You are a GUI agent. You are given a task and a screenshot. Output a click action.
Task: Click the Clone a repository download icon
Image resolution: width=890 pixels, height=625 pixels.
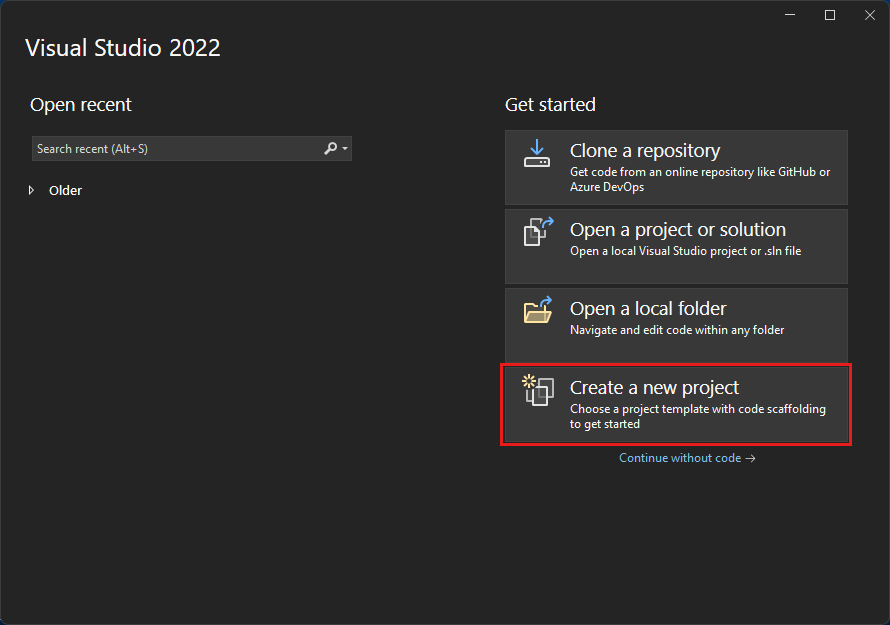[x=537, y=154]
